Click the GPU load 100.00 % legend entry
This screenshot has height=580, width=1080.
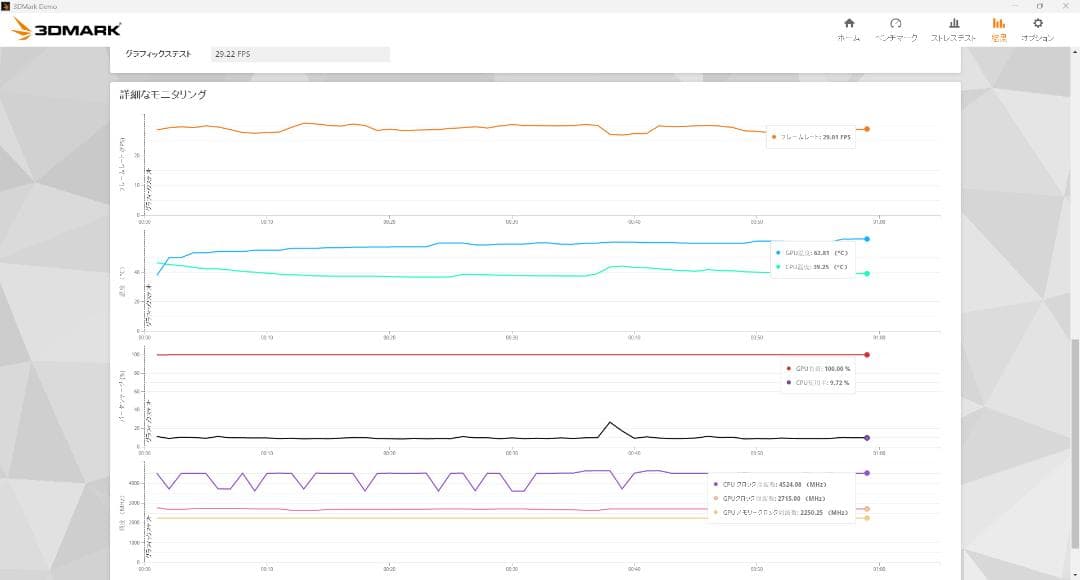point(820,369)
